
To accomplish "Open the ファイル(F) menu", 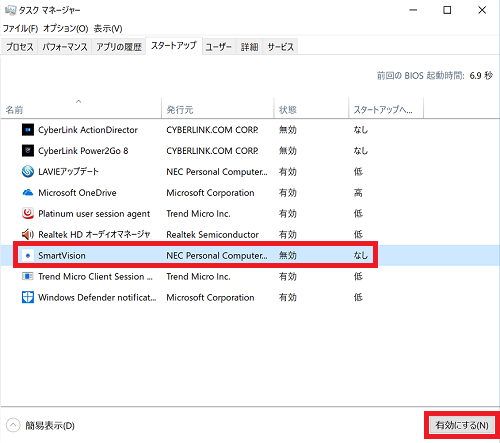I will (x=21, y=29).
